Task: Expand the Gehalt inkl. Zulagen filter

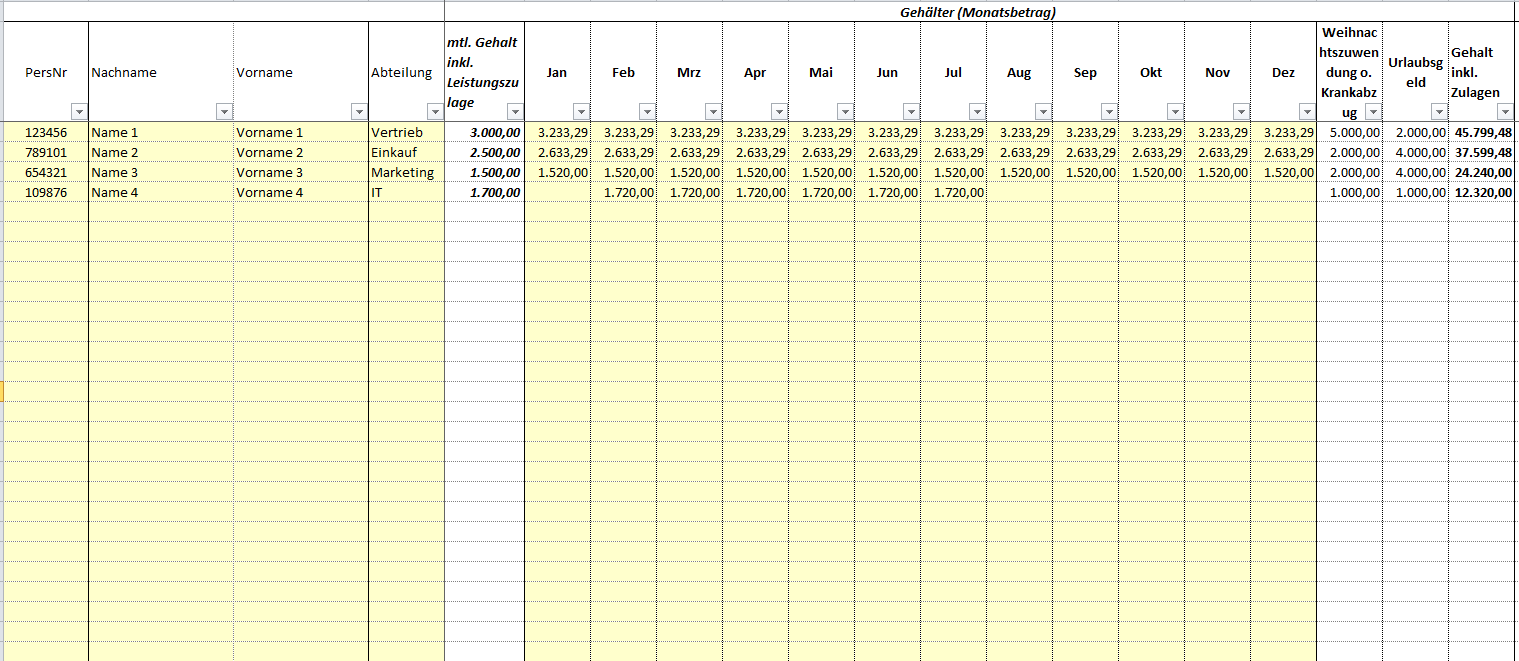Action: point(1505,112)
